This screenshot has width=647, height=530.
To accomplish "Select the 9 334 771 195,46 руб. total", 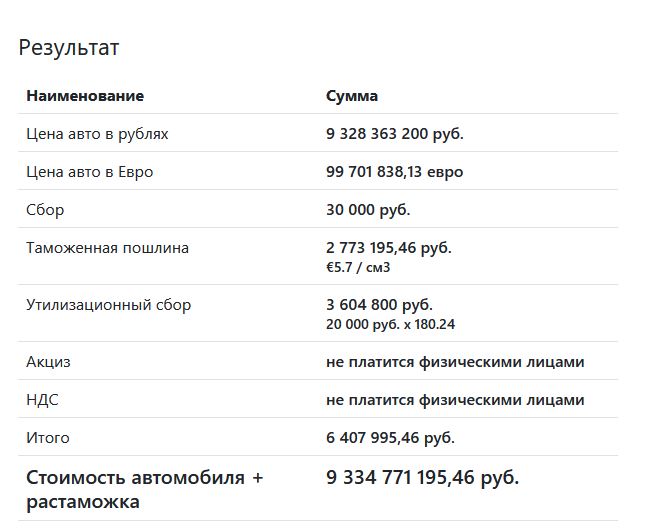I will click(x=423, y=478).
